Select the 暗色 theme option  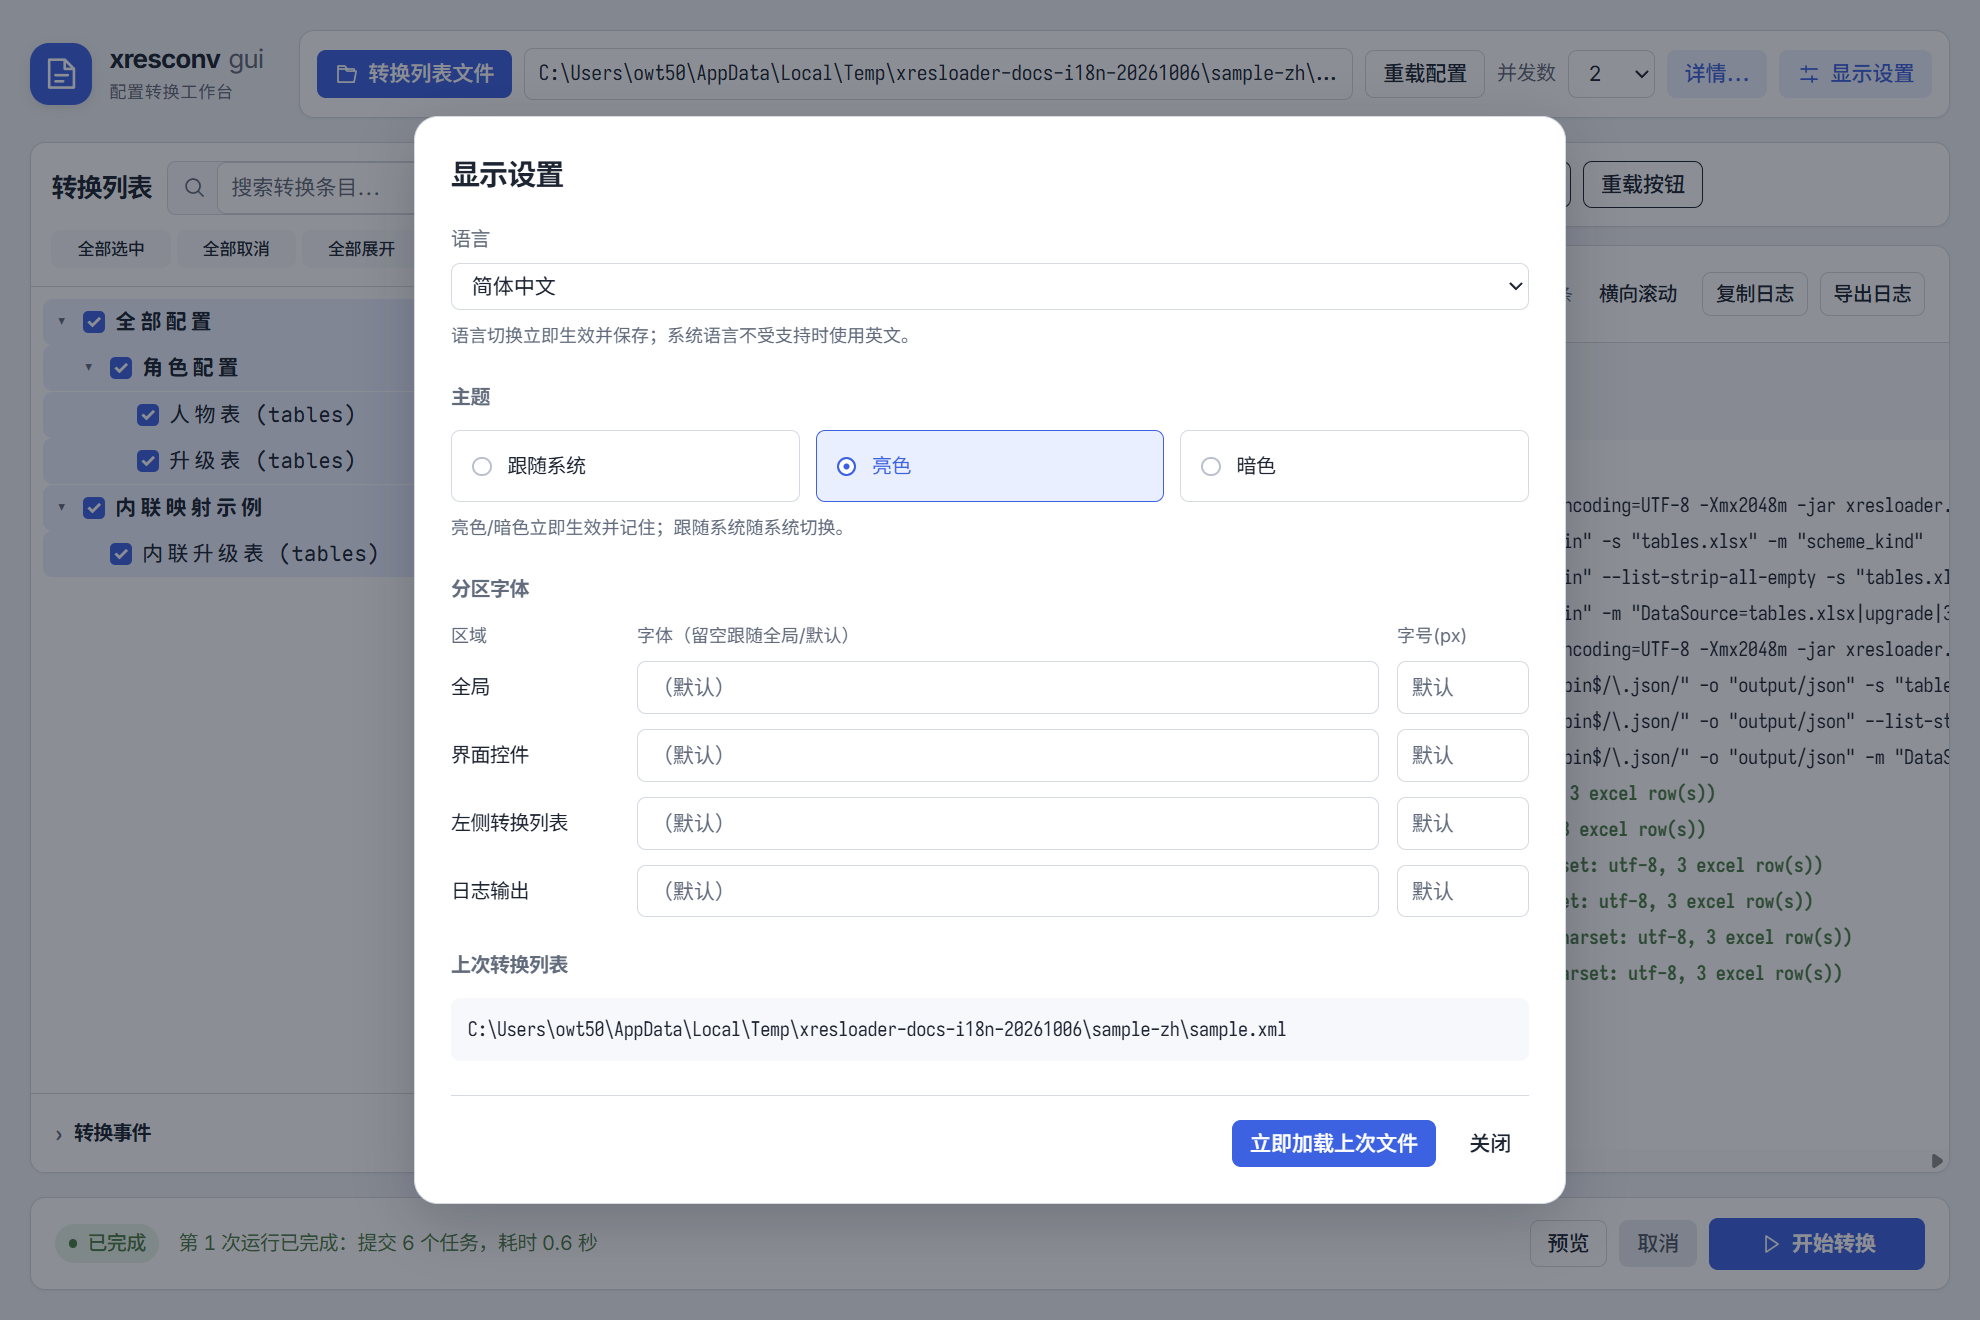tap(1354, 466)
